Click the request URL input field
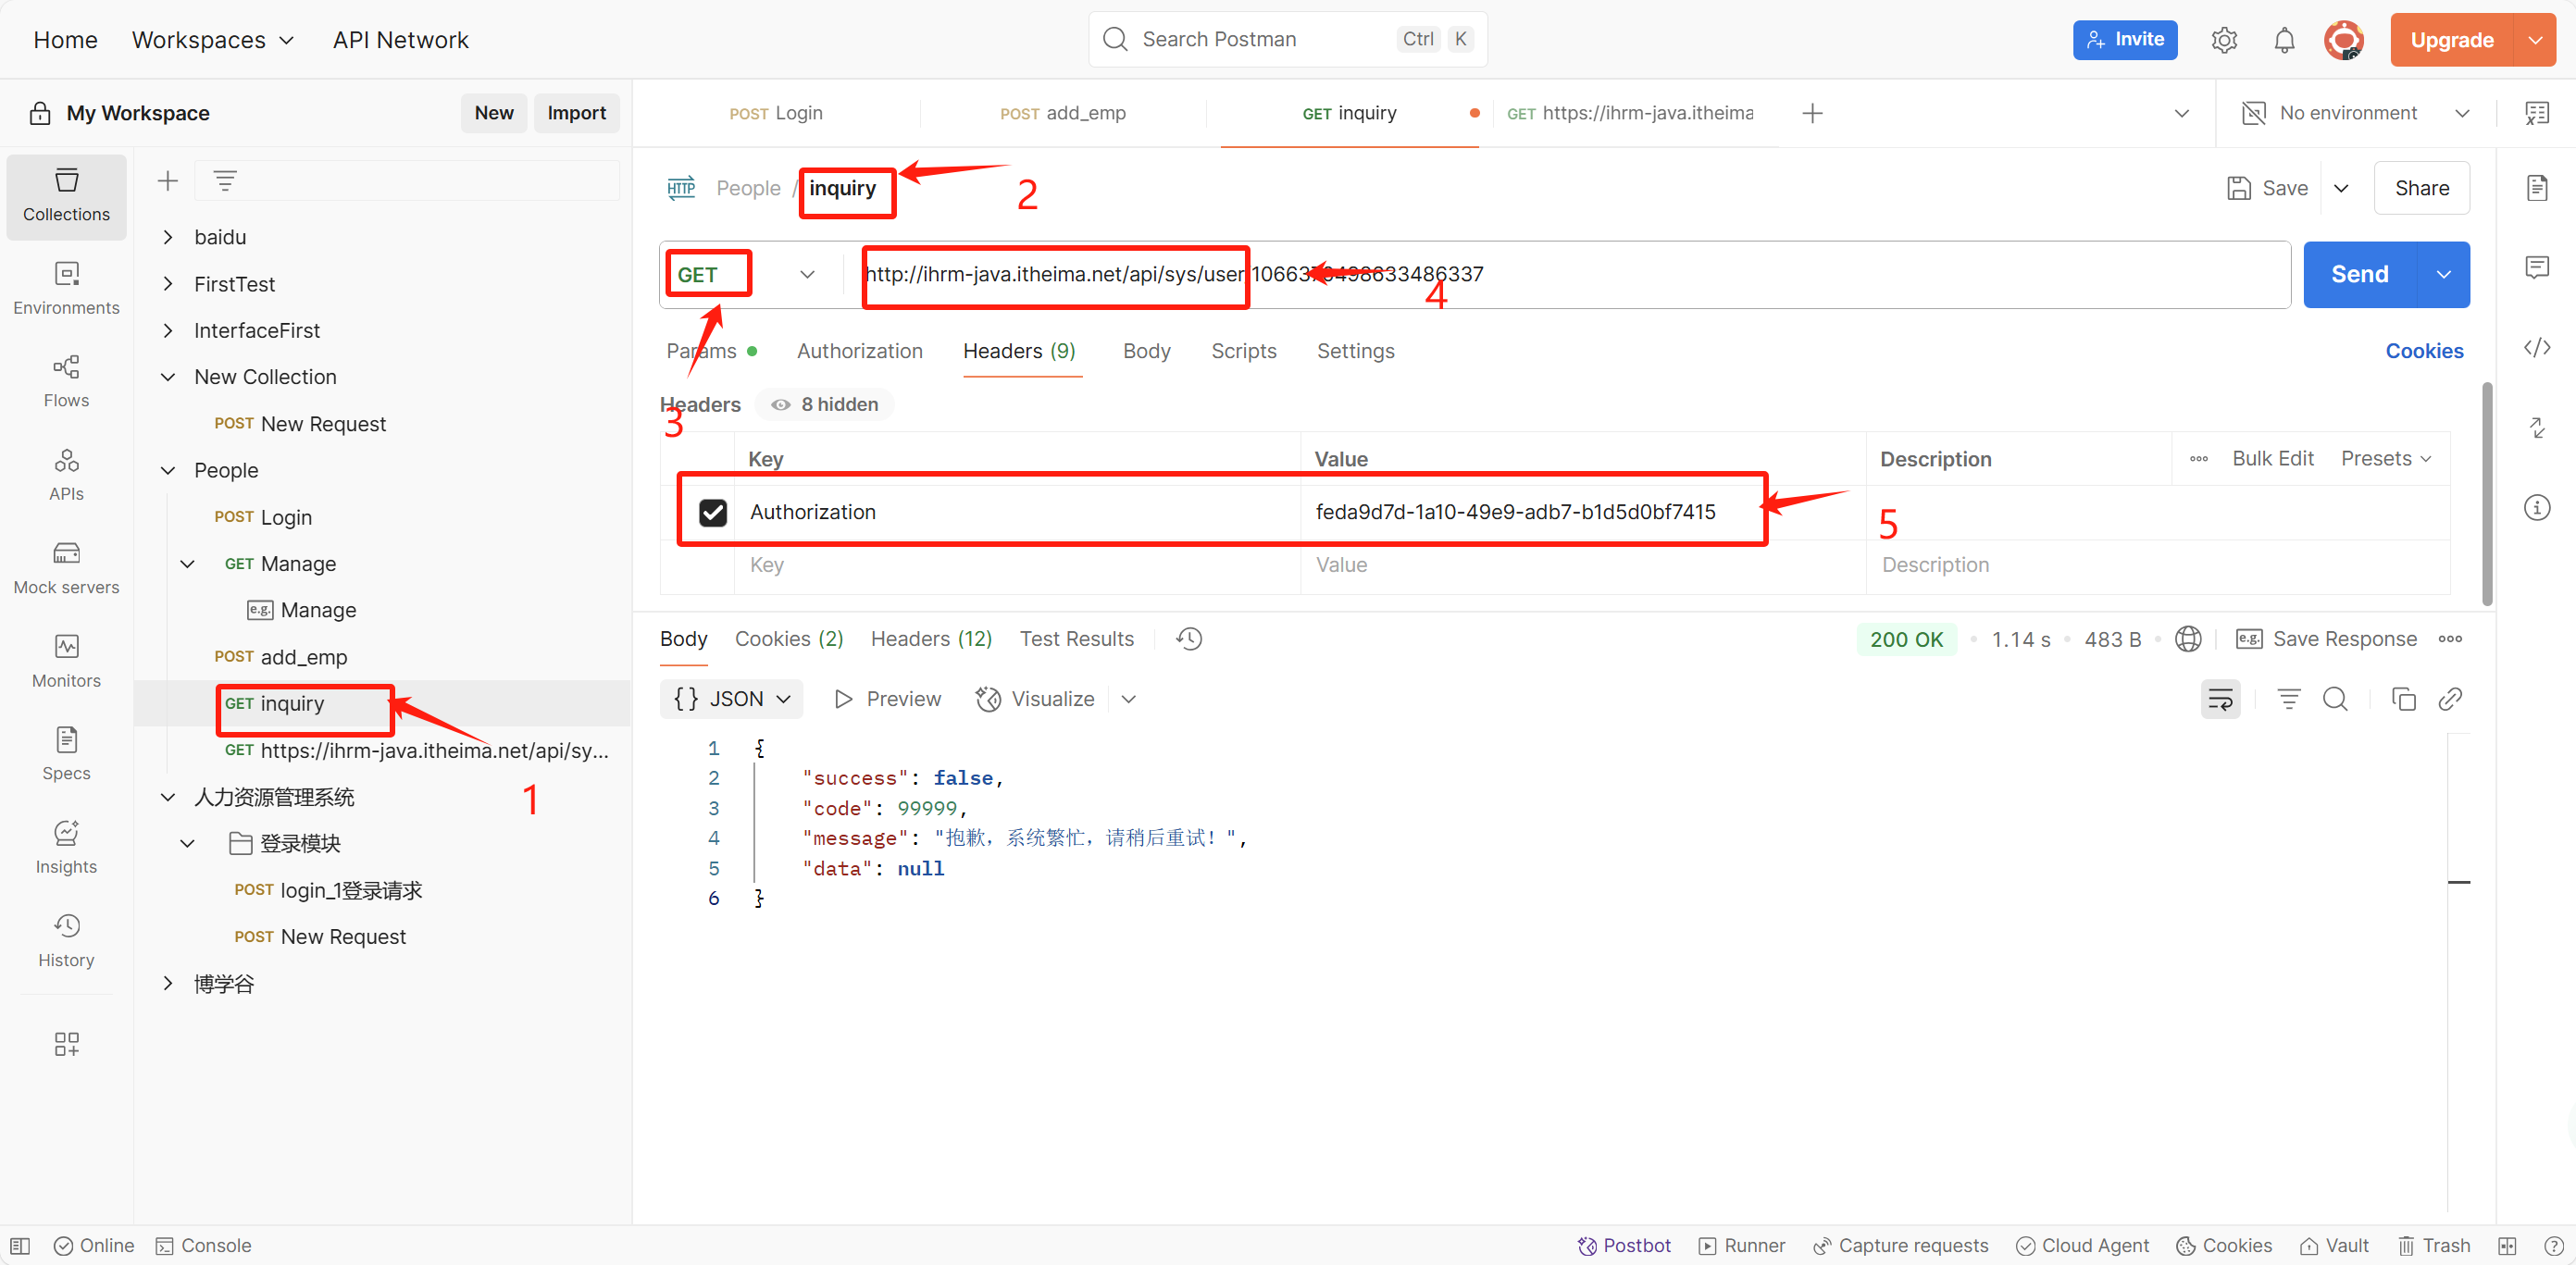The height and width of the screenshot is (1265, 2576). (1800, 274)
